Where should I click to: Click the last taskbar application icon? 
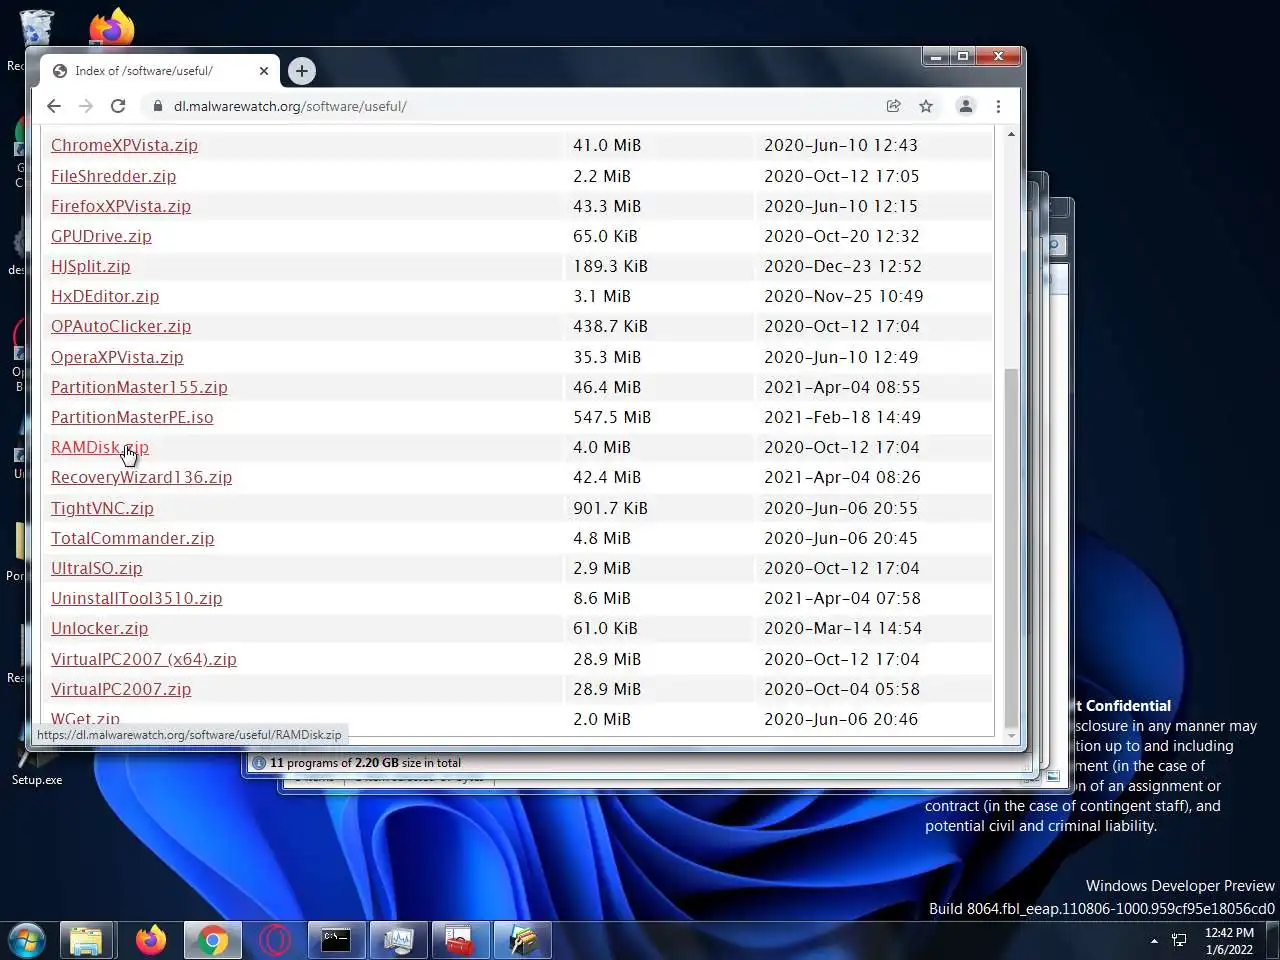(x=522, y=940)
